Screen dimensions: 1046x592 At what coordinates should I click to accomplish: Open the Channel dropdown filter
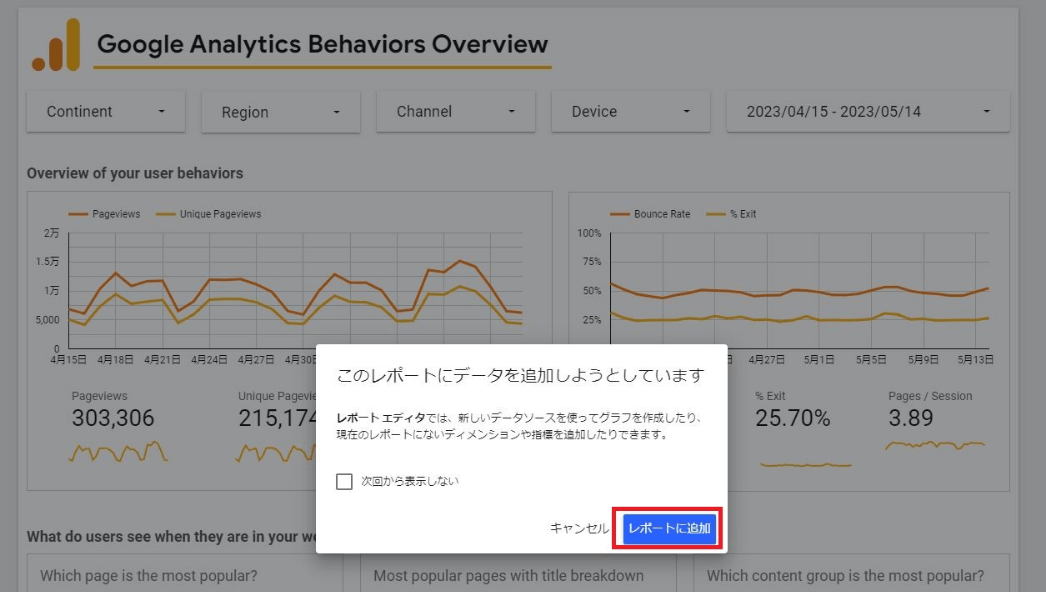tap(456, 111)
